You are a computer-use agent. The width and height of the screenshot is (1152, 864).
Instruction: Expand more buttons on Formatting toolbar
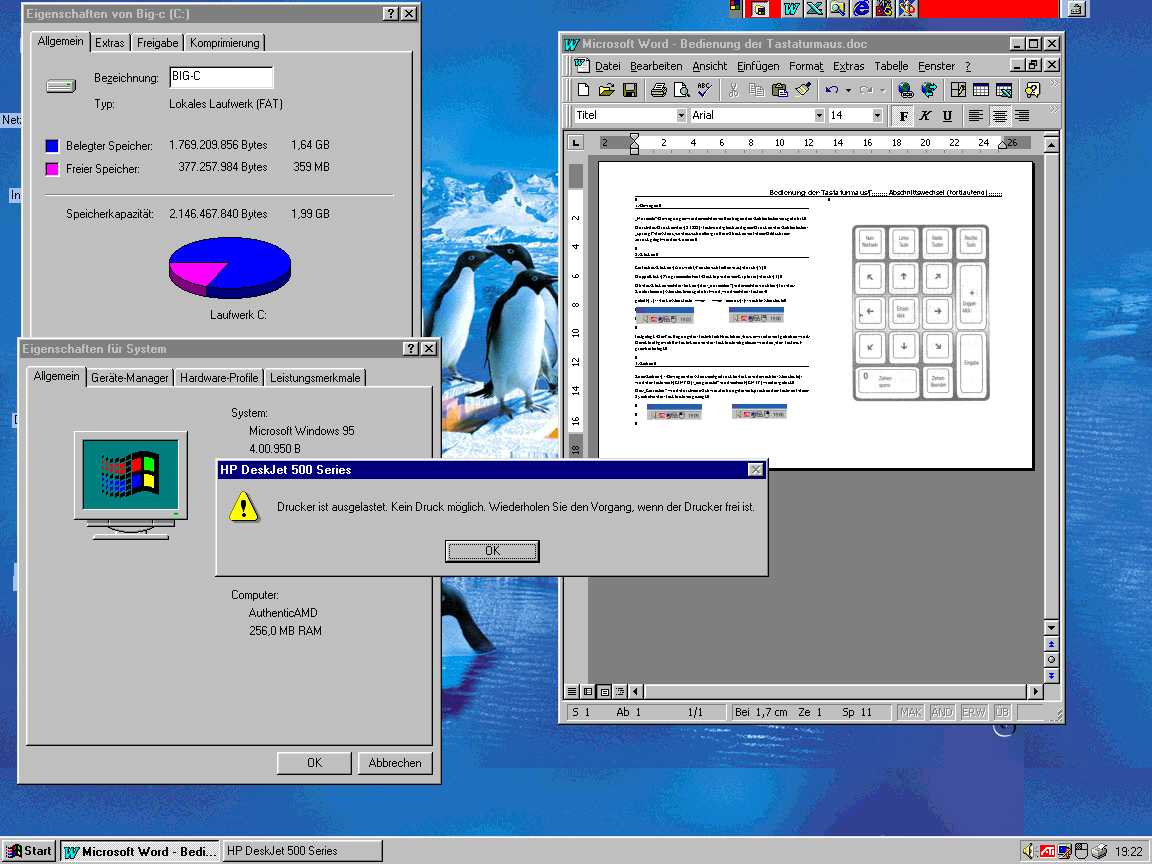tap(1054, 110)
